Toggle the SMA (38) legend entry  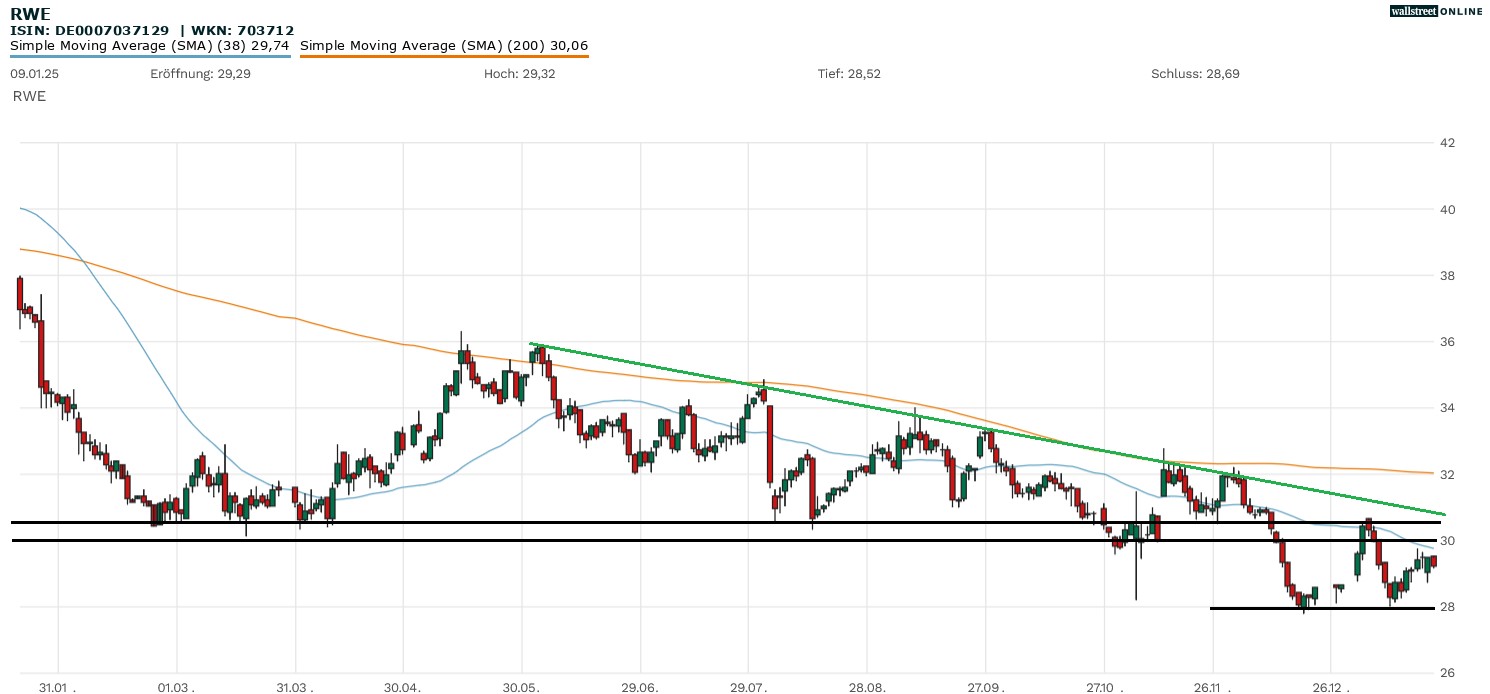point(150,45)
